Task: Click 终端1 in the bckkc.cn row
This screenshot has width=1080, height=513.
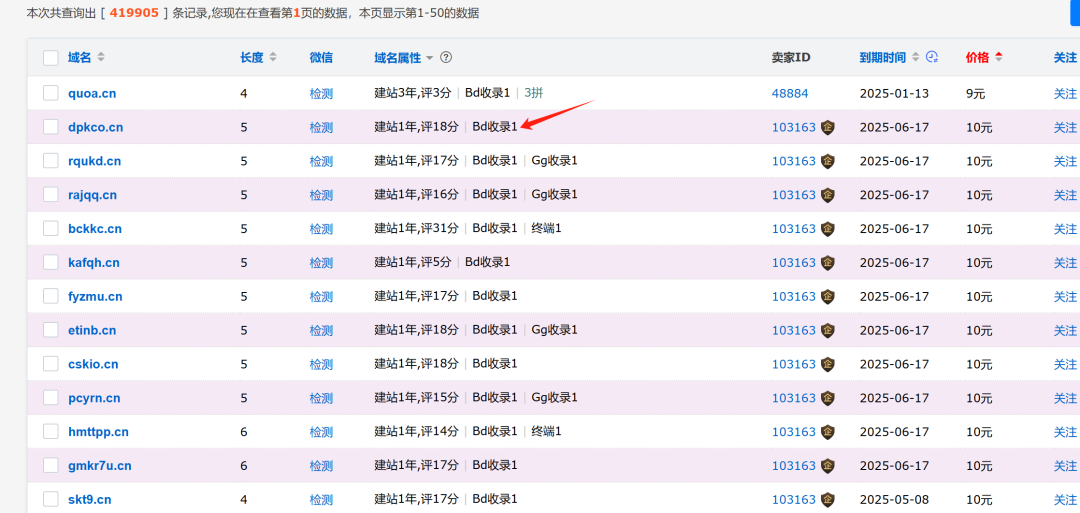Action: click(546, 228)
